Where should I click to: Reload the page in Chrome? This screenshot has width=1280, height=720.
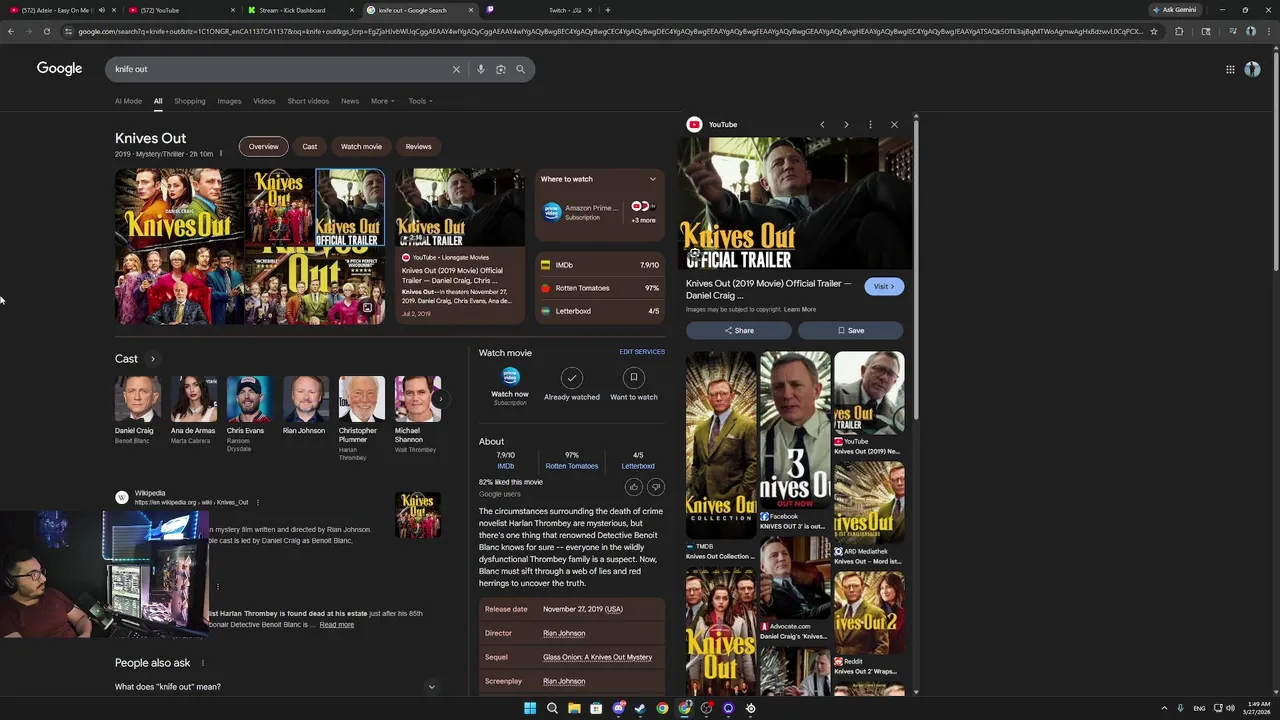tap(46, 31)
